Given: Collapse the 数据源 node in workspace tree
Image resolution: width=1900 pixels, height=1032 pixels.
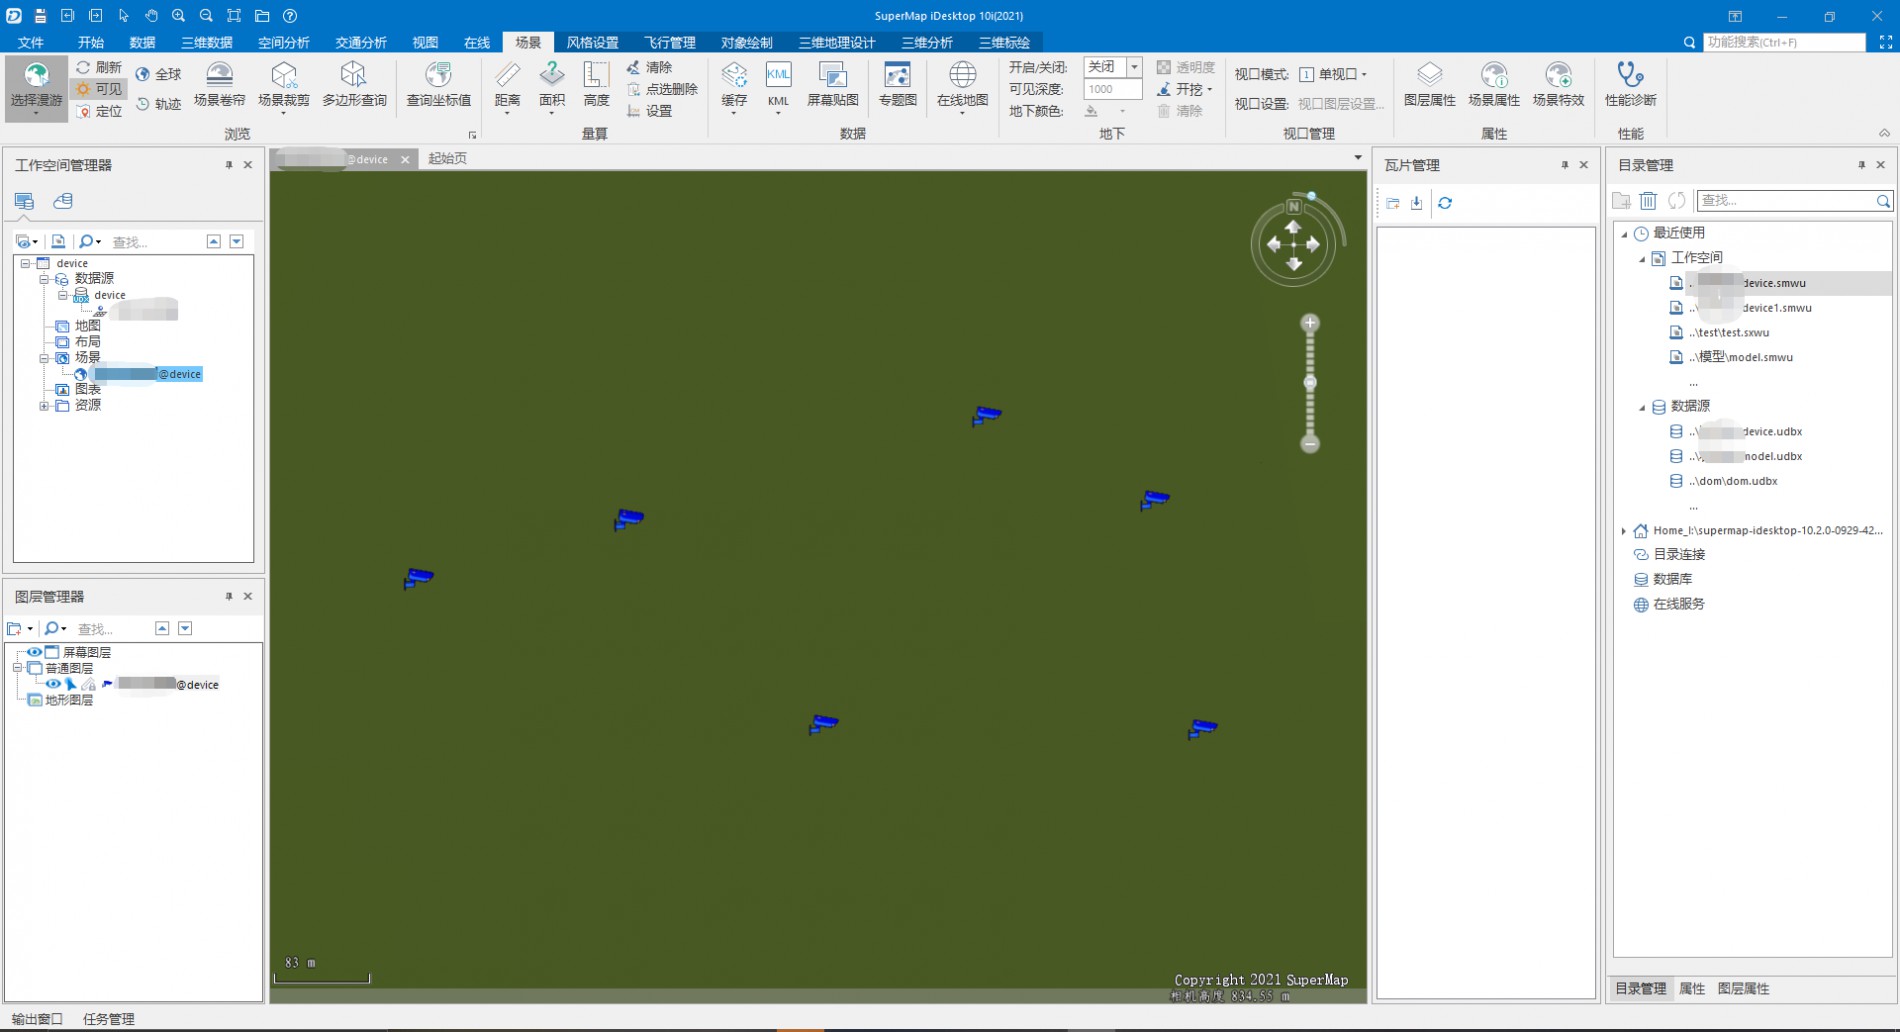Looking at the screenshot, I should click(x=44, y=279).
